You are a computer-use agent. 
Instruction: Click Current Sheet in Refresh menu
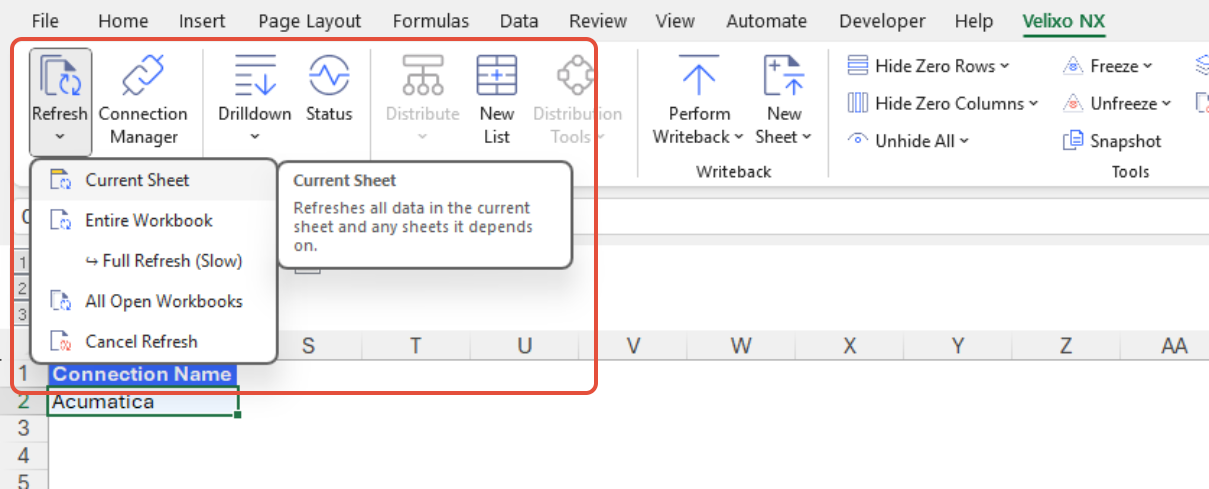click(x=137, y=180)
